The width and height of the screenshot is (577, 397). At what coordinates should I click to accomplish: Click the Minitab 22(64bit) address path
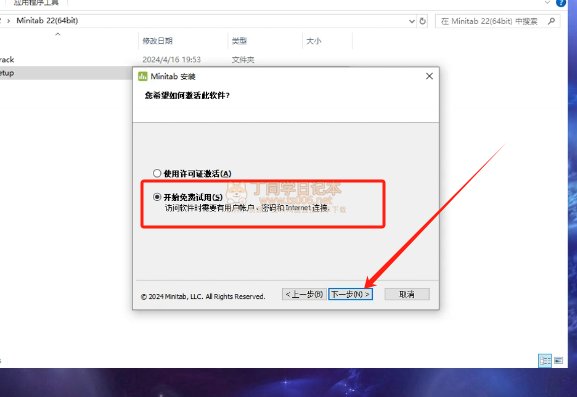(x=47, y=21)
